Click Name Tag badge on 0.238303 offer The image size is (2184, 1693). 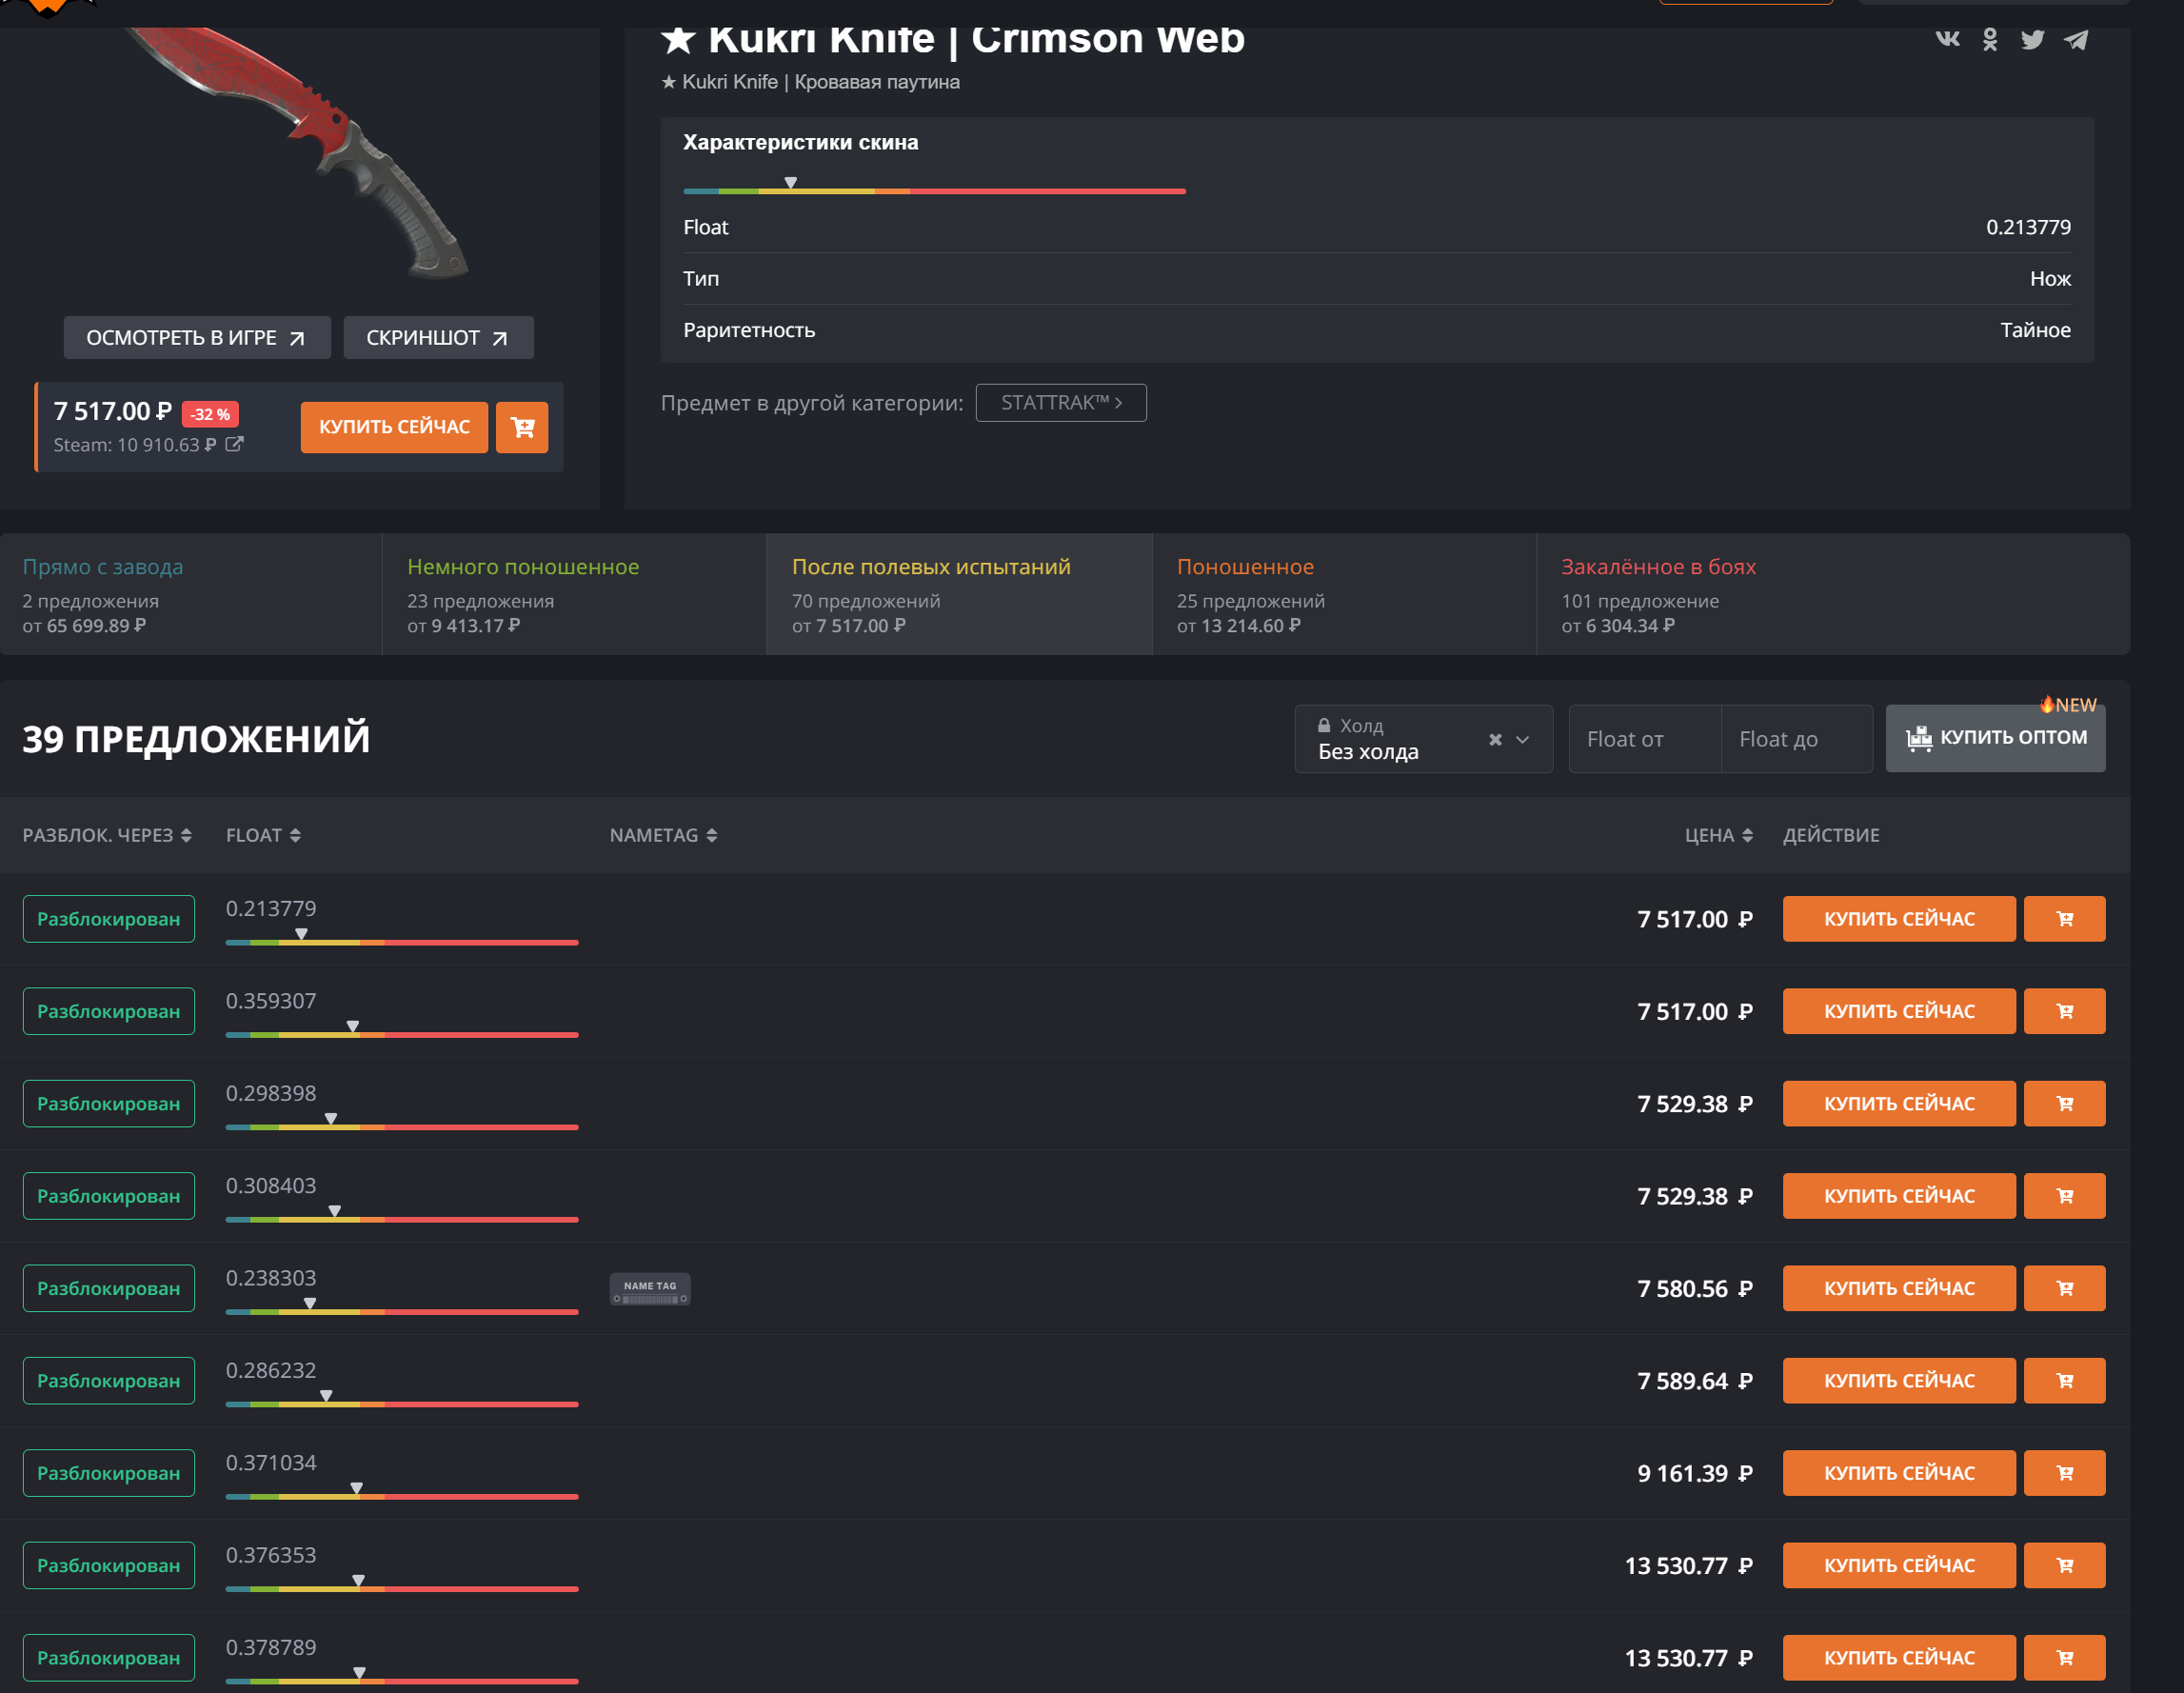tap(650, 1289)
